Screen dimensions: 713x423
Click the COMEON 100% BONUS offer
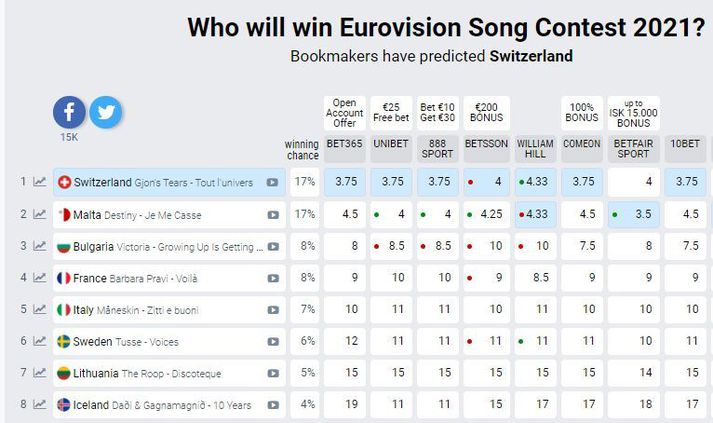[582, 113]
